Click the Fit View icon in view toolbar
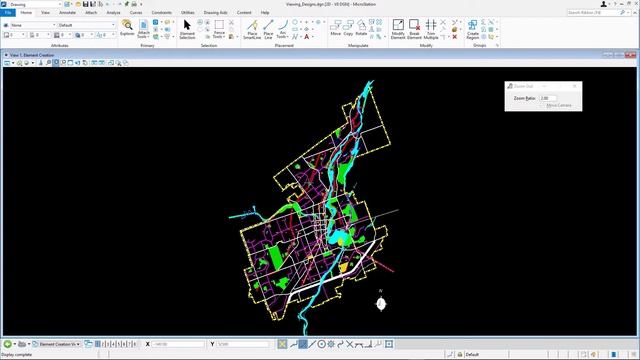Screen dimensions: 640x360 pos(70,63)
